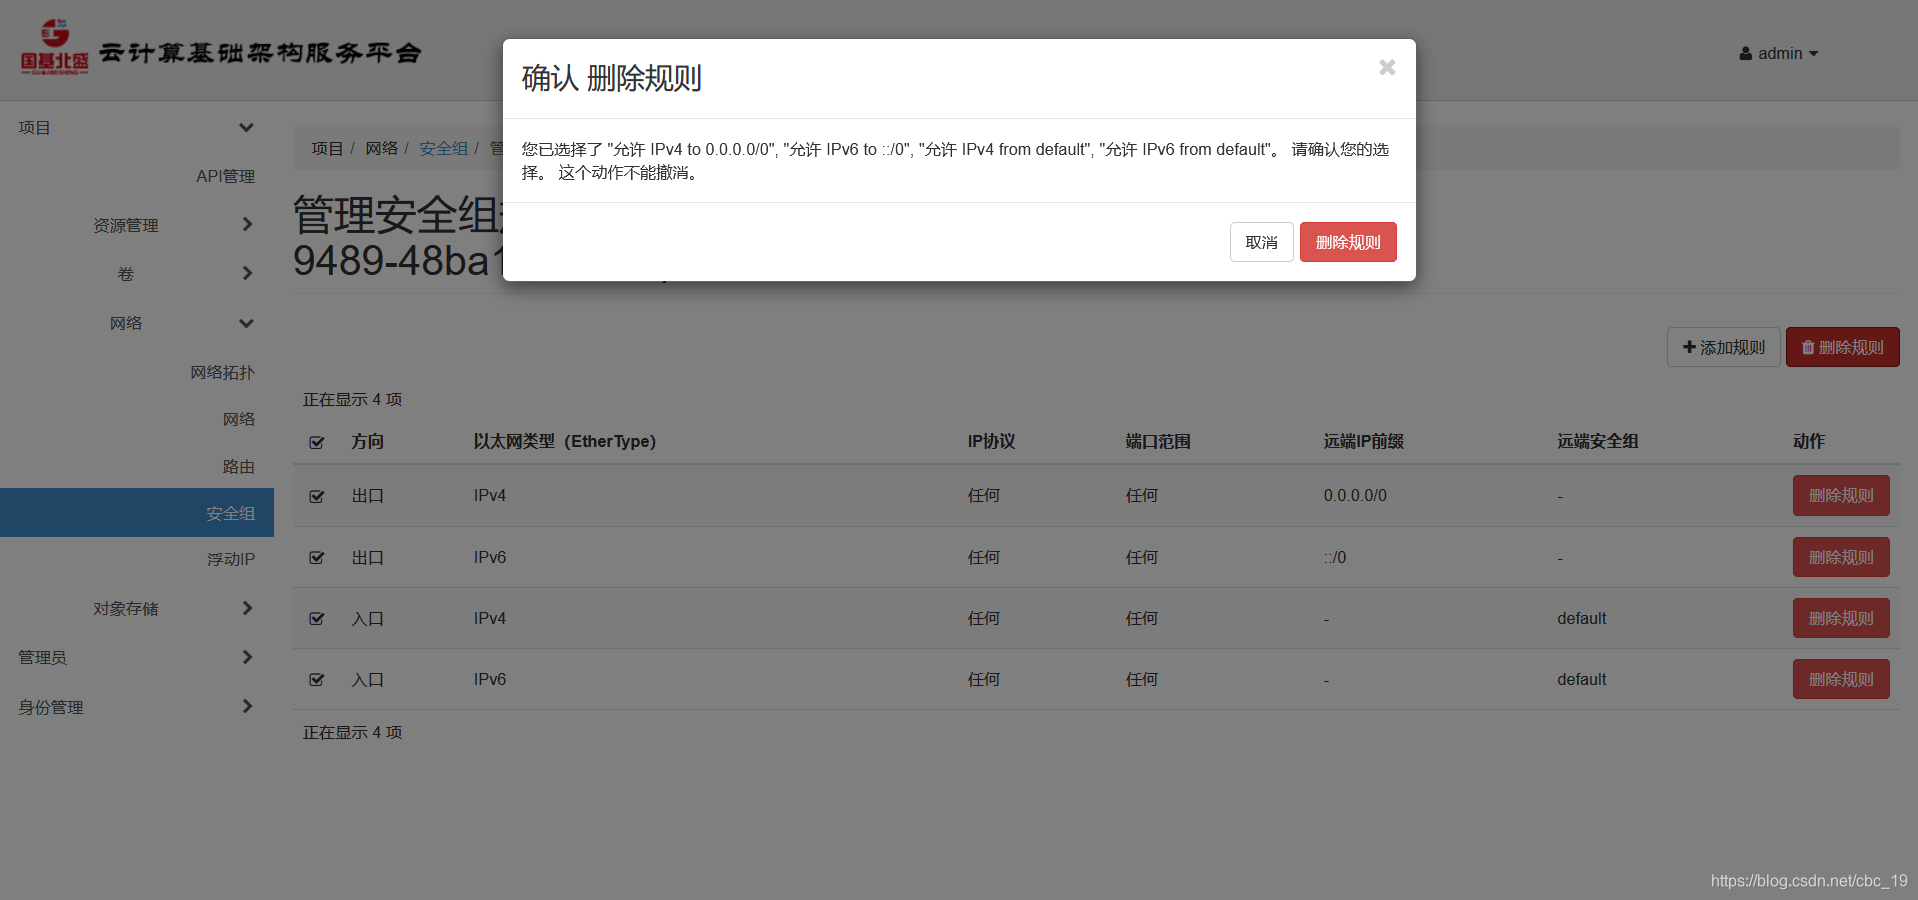Open 网络拓扑 in the sidebar
The image size is (1918, 900).
(x=222, y=372)
